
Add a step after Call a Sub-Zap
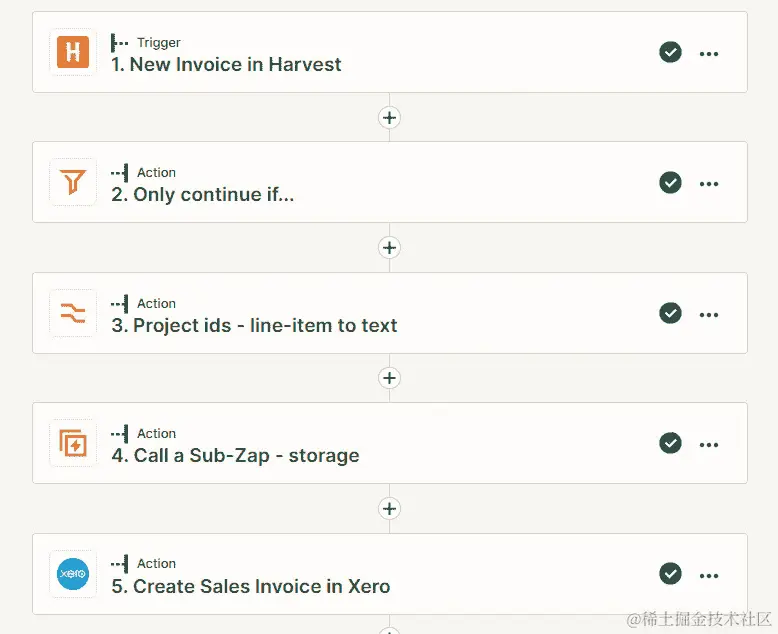pyautogui.click(x=389, y=508)
